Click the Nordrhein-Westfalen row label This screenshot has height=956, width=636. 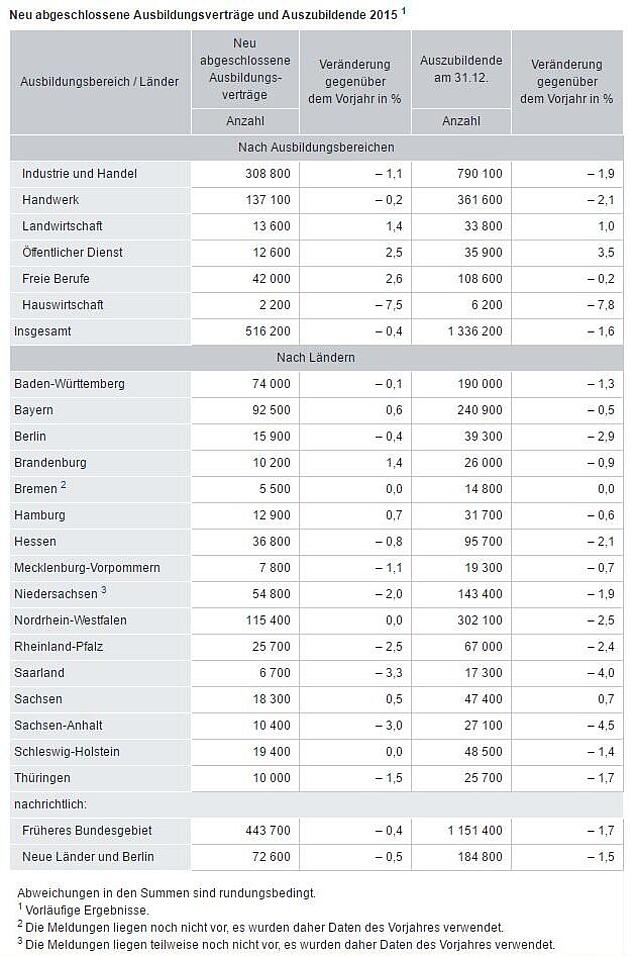(x=70, y=621)
